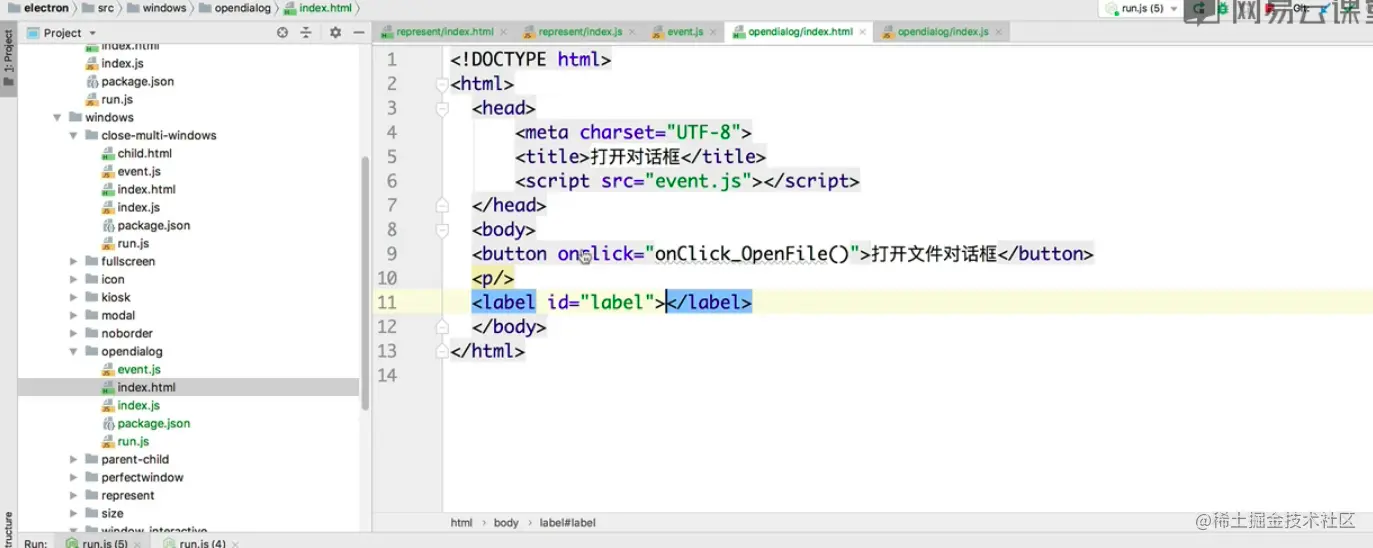This screenshot has height=548, width=1373.
Task: Collapse the close-multi-windows folder
Action: tap(74, 135)
